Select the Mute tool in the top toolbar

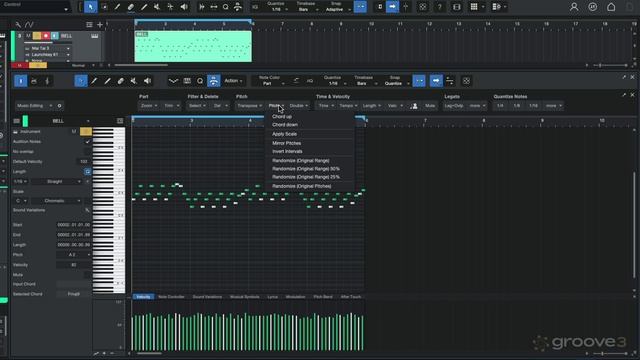[157, 7]
